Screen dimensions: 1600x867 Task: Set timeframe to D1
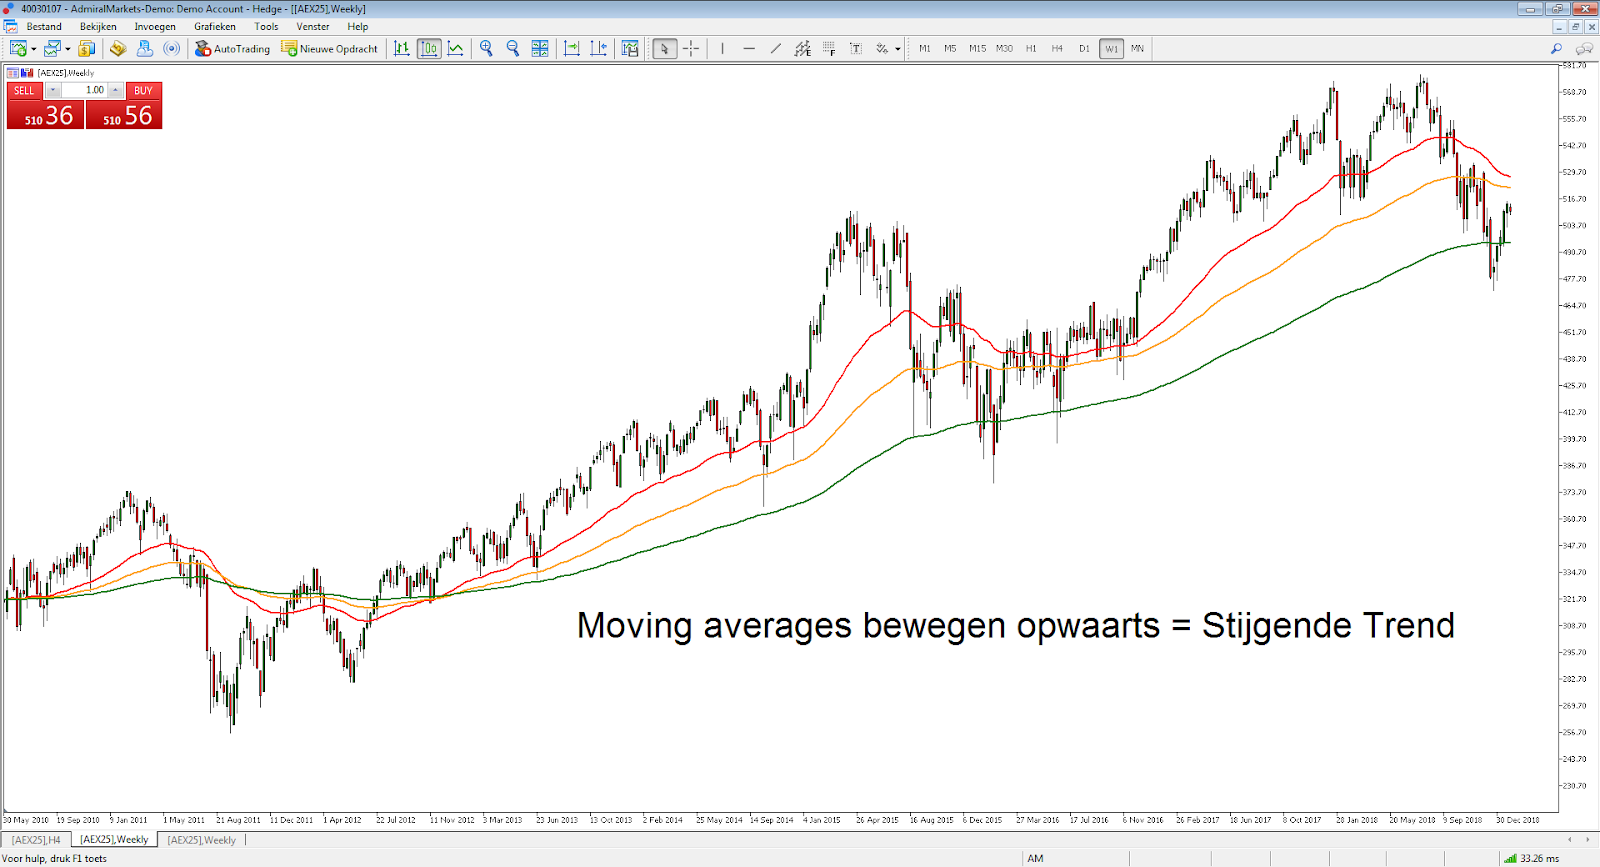click(1084, 48)
